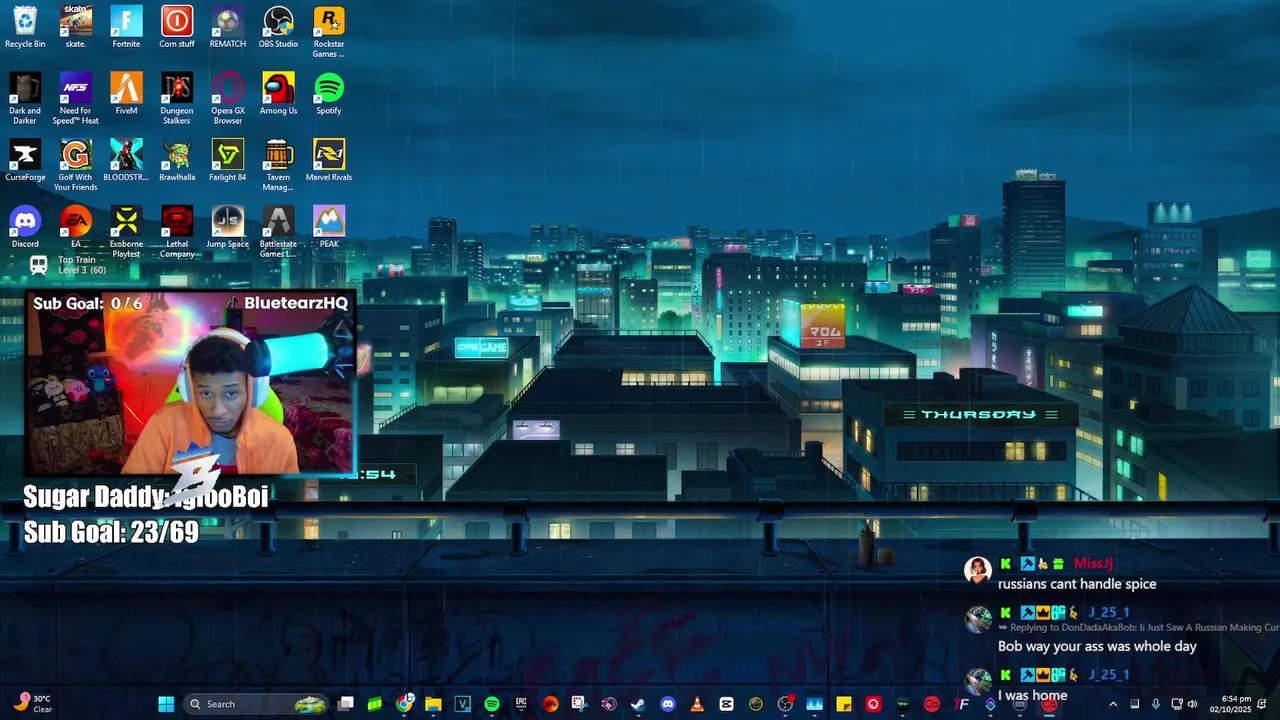Screen dimensions: 1280x720
Task: Launch the Dungeon Stalkers desktop shortcut
Action: [177, 98]
